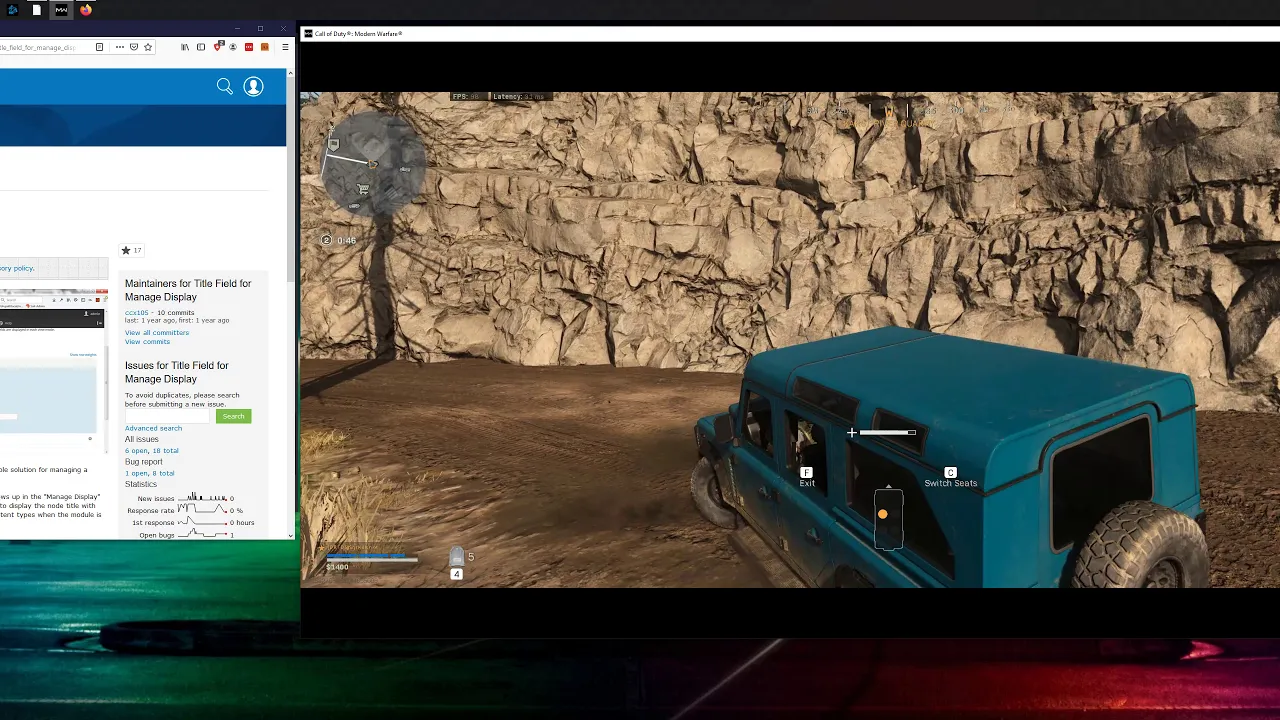Viewport: 1280px width, 720px height.
Task: Toggle reader view in Firefox address bar
Action: [x=99, y=47]
